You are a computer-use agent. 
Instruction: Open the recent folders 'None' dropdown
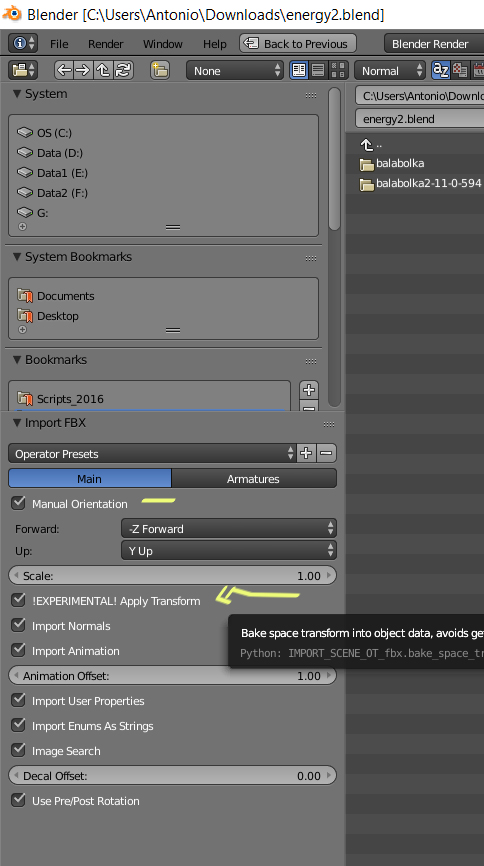(235, 70)
